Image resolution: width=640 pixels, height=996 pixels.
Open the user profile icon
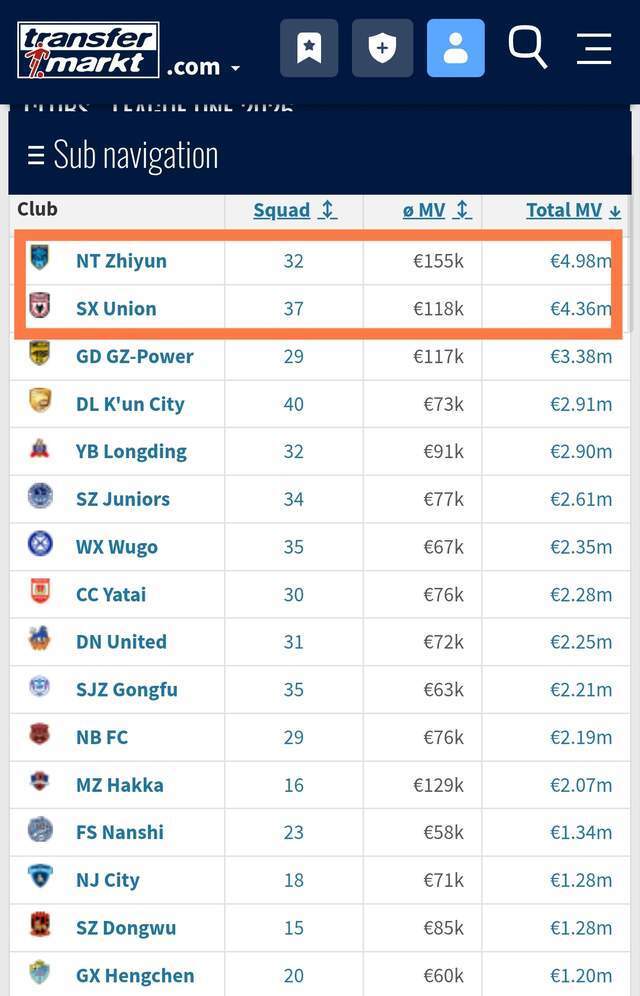455,48
